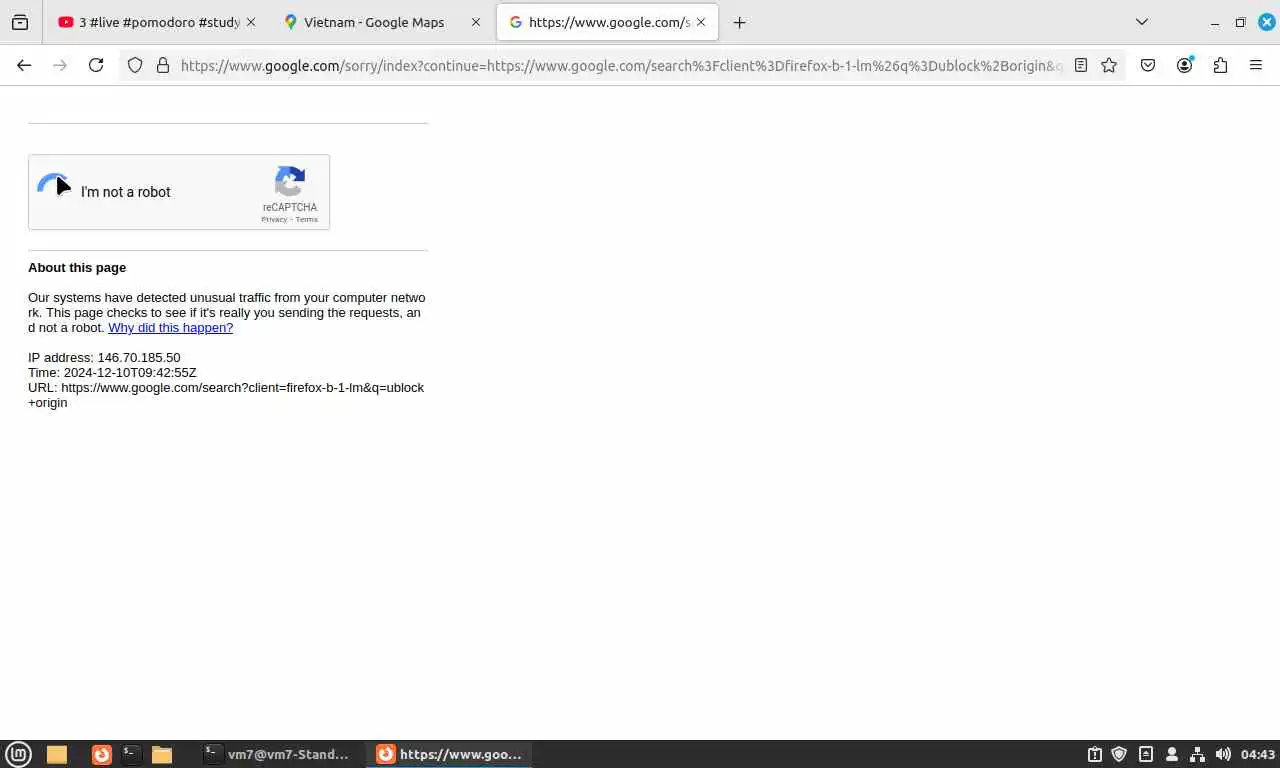Open the calendar from the 04:43 clock
This screenshot has height=768, width=1280.
pyautogui.click(x=1258, y=754)
